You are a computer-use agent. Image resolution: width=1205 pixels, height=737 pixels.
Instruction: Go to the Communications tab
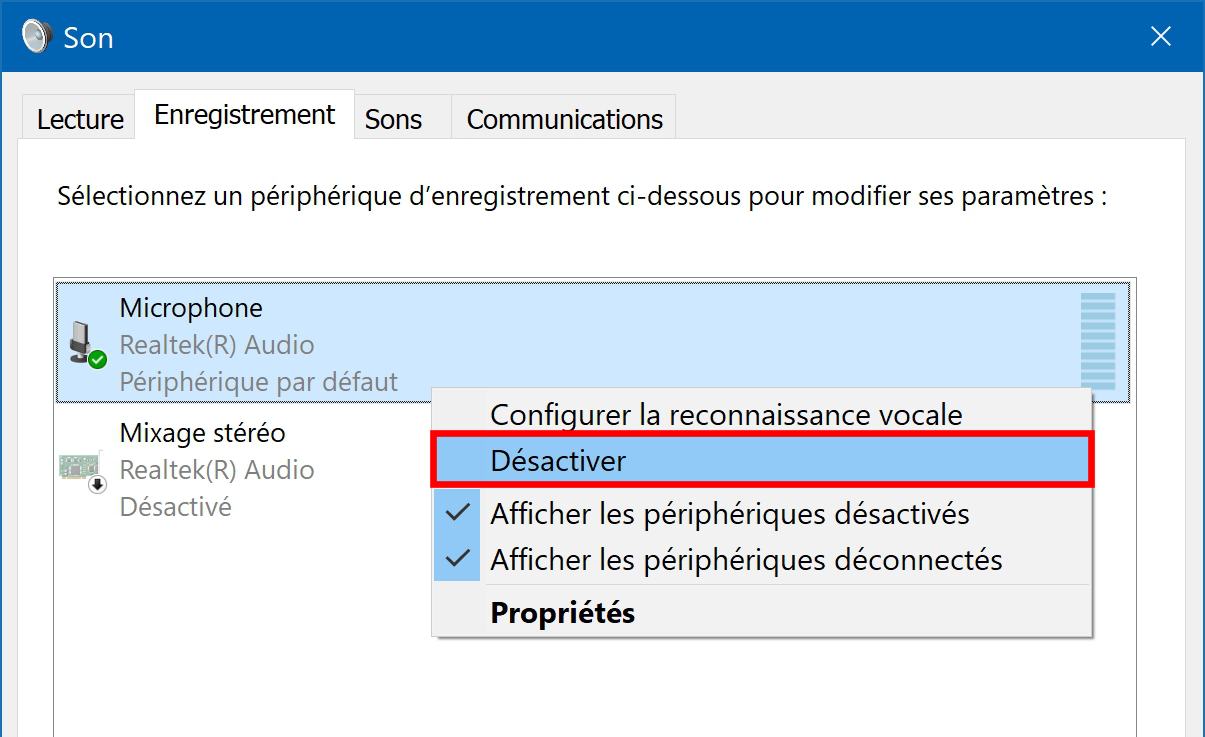pos(564,119)
